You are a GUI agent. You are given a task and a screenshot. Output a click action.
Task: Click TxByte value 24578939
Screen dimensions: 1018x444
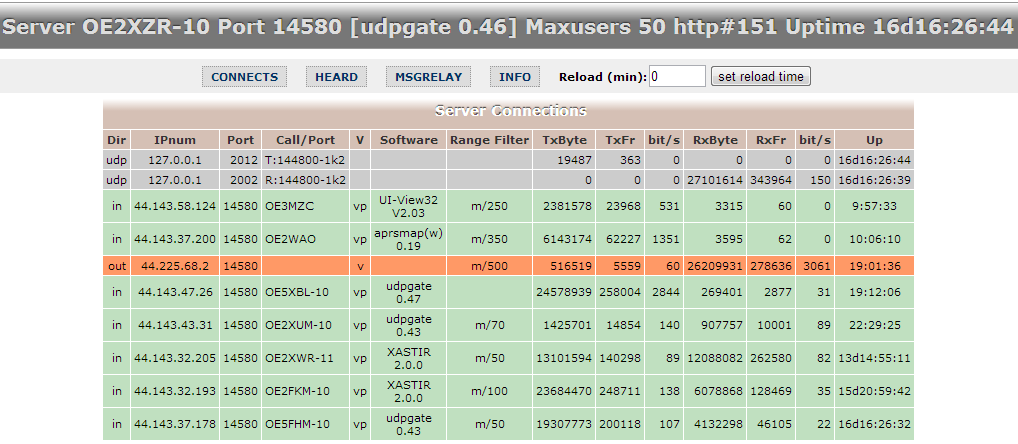coord(564,292)
